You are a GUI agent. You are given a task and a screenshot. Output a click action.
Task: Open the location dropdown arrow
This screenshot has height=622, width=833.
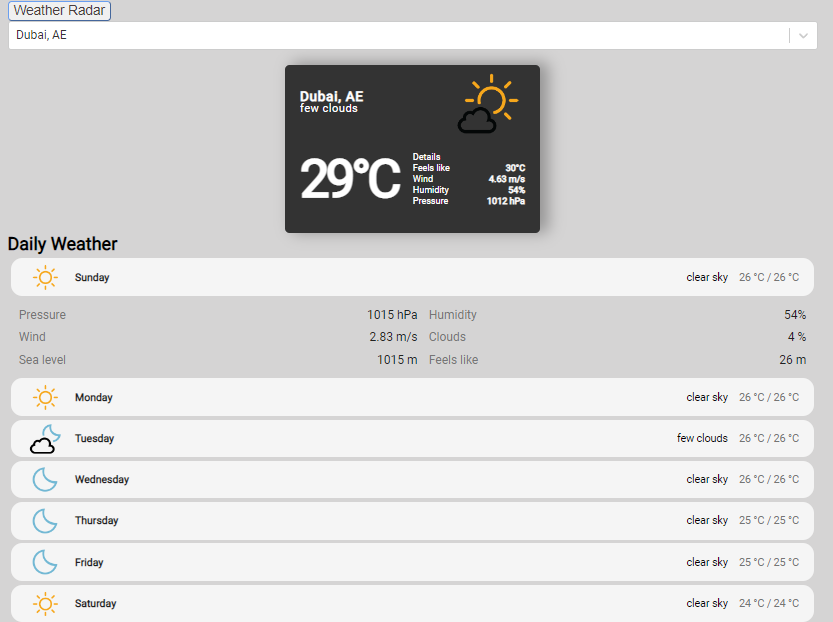click(x=803, y=35)
